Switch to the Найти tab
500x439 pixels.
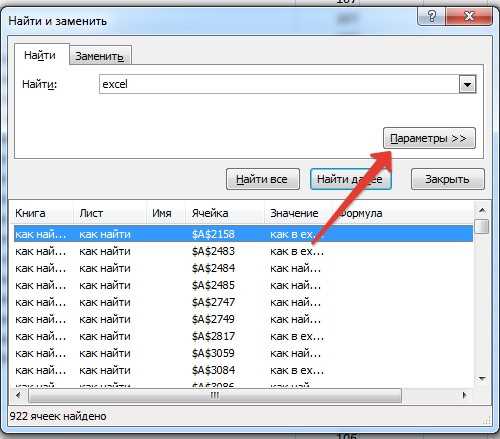pyautogui.click(x=40, y=55)
